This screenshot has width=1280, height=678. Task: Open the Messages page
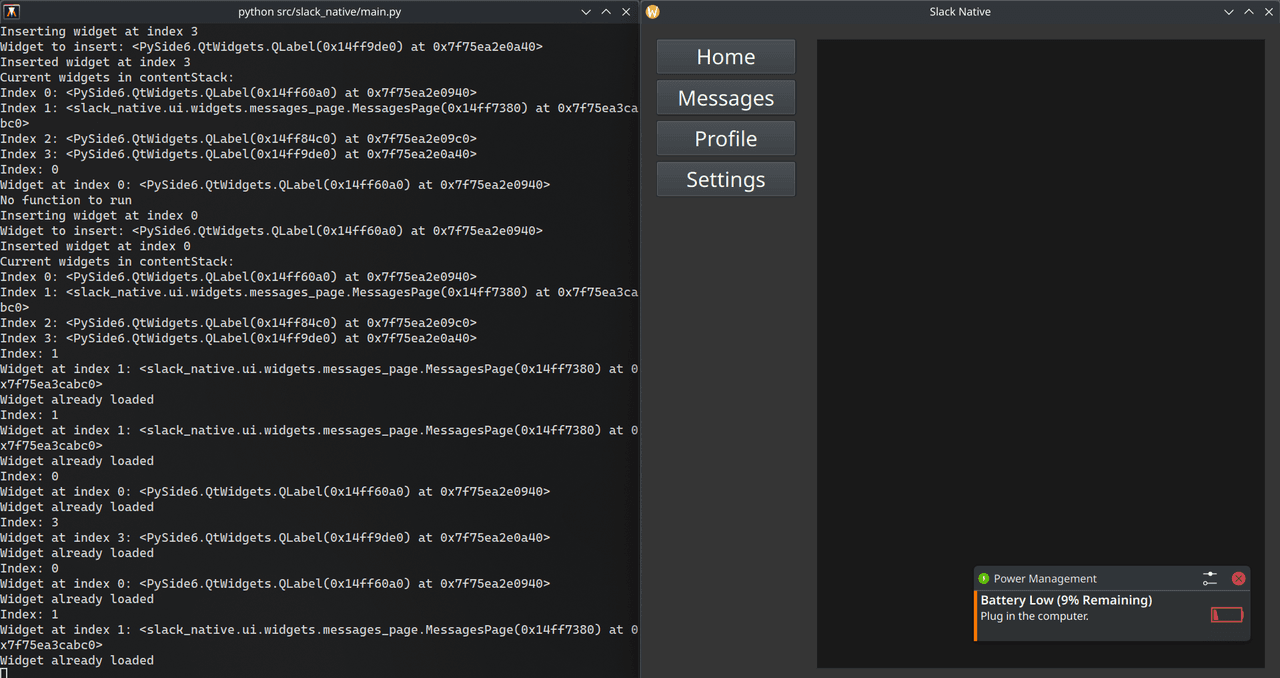(x=725, y=98)
